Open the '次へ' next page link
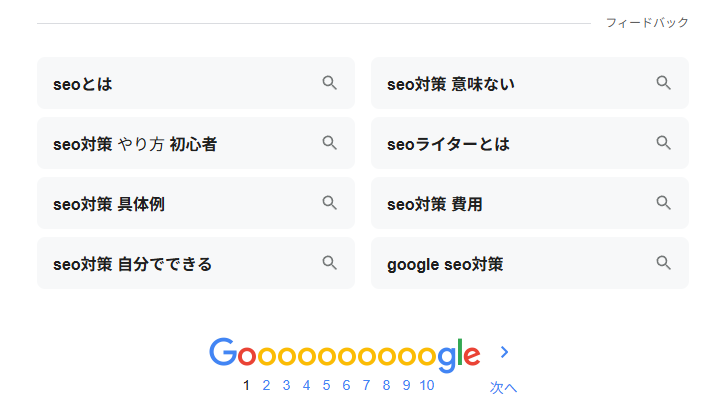 point(503,387)
